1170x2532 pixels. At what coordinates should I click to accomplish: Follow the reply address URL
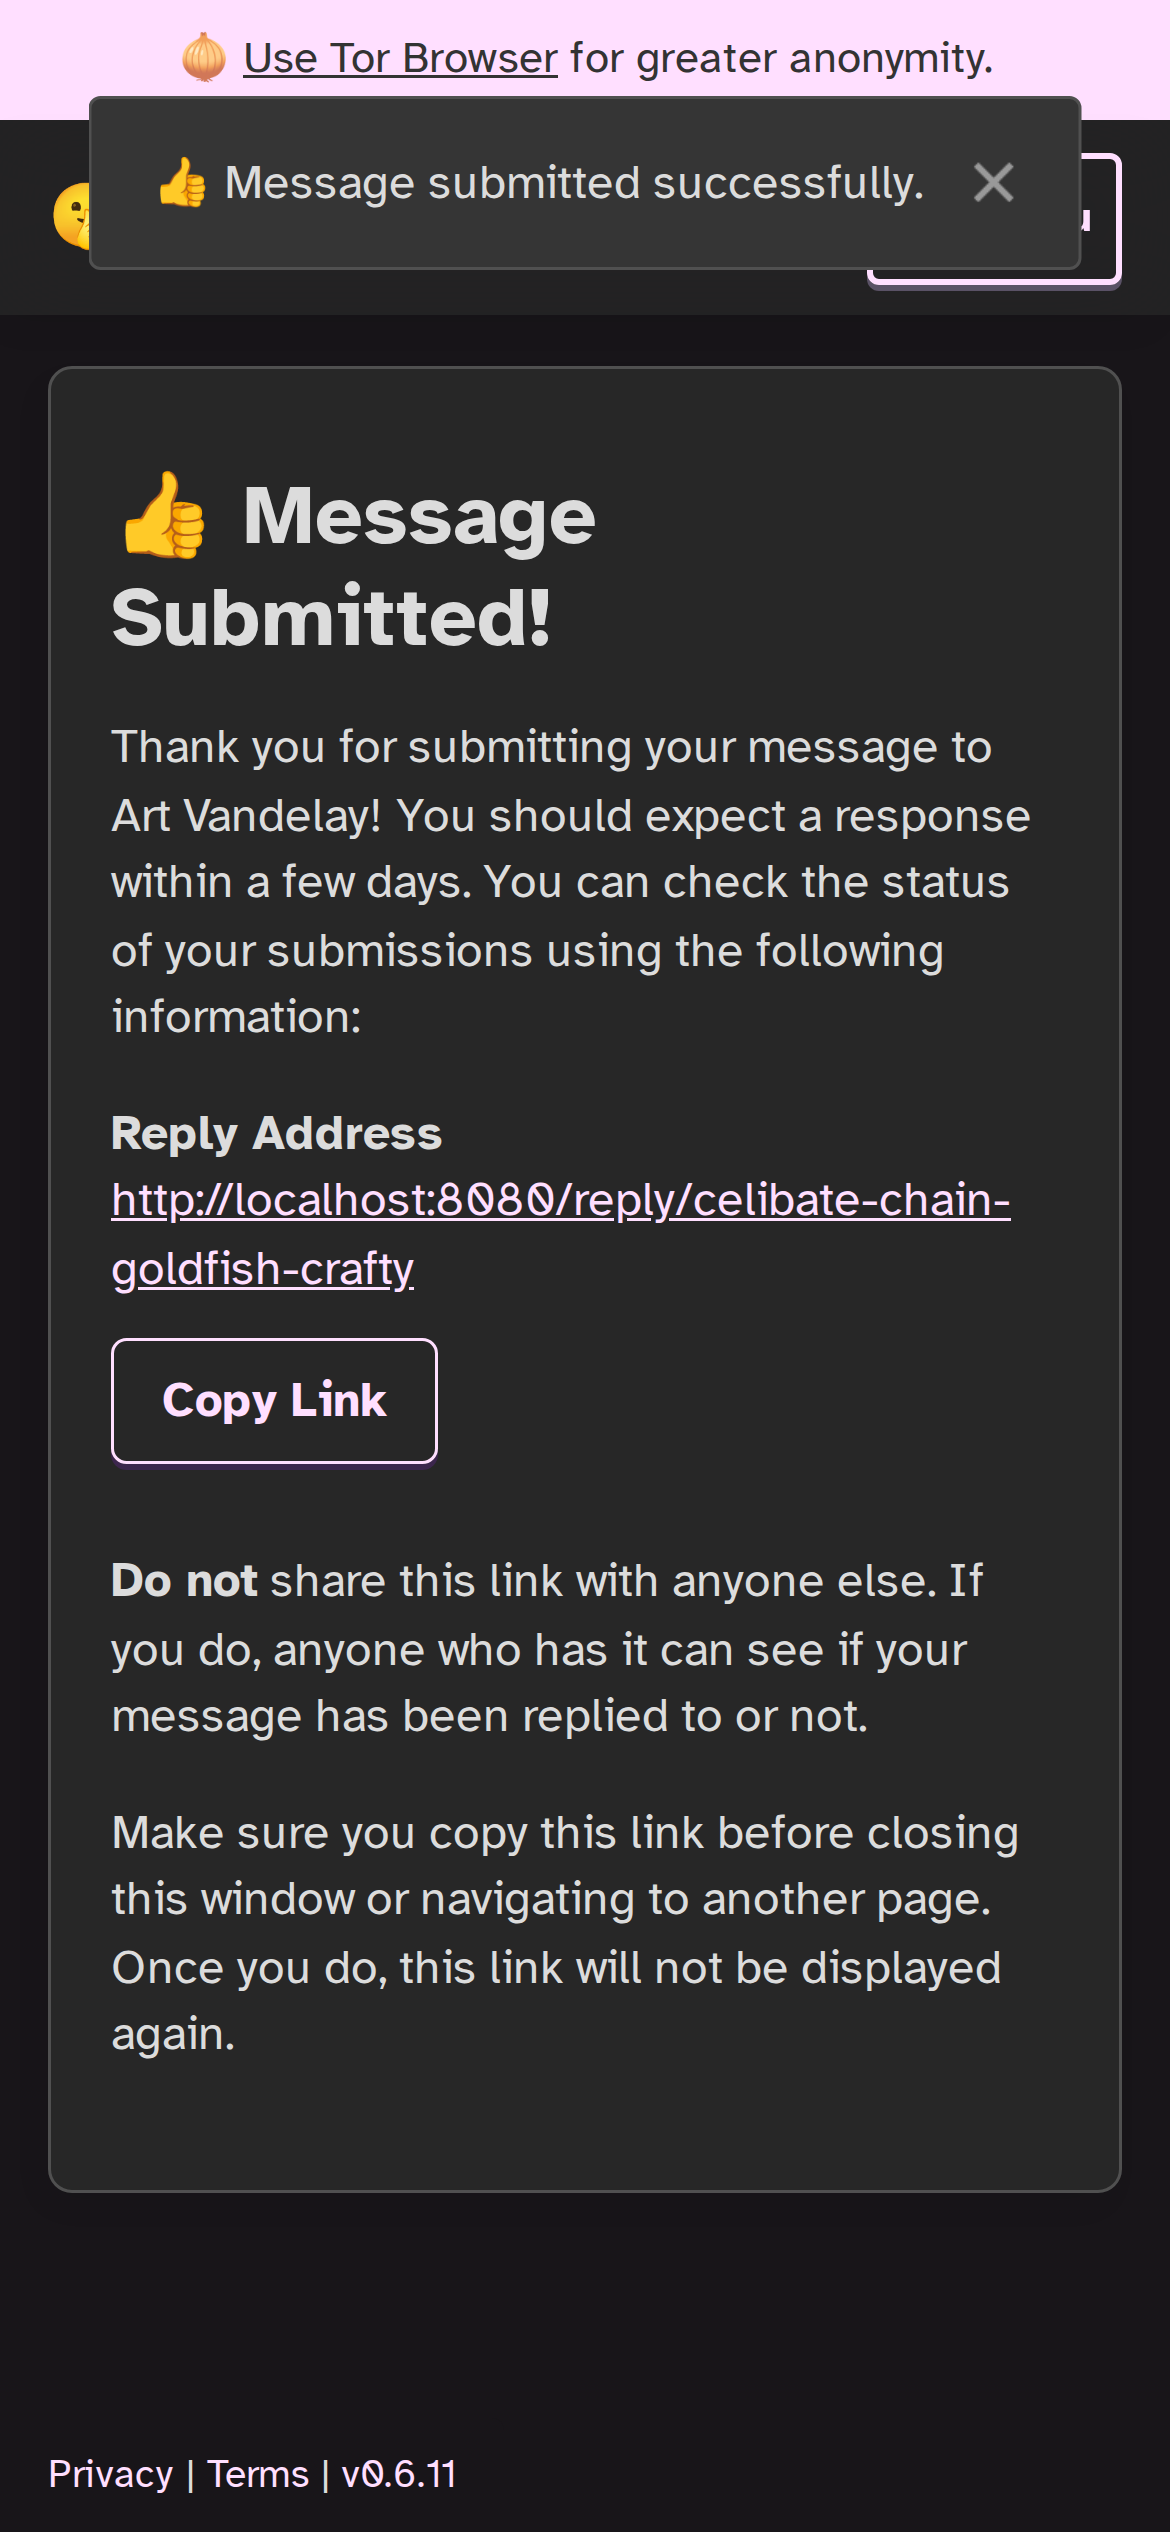560,1200
